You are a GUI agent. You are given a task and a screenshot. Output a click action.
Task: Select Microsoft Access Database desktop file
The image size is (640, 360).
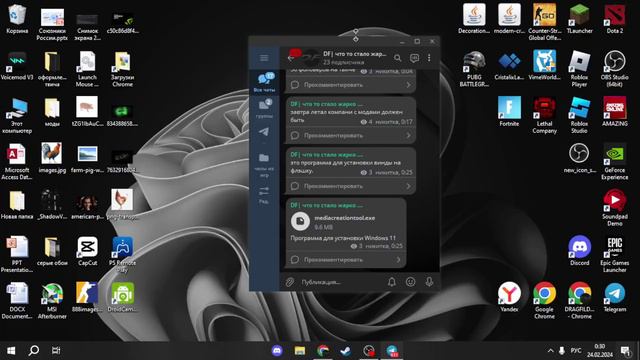point(17,162)
